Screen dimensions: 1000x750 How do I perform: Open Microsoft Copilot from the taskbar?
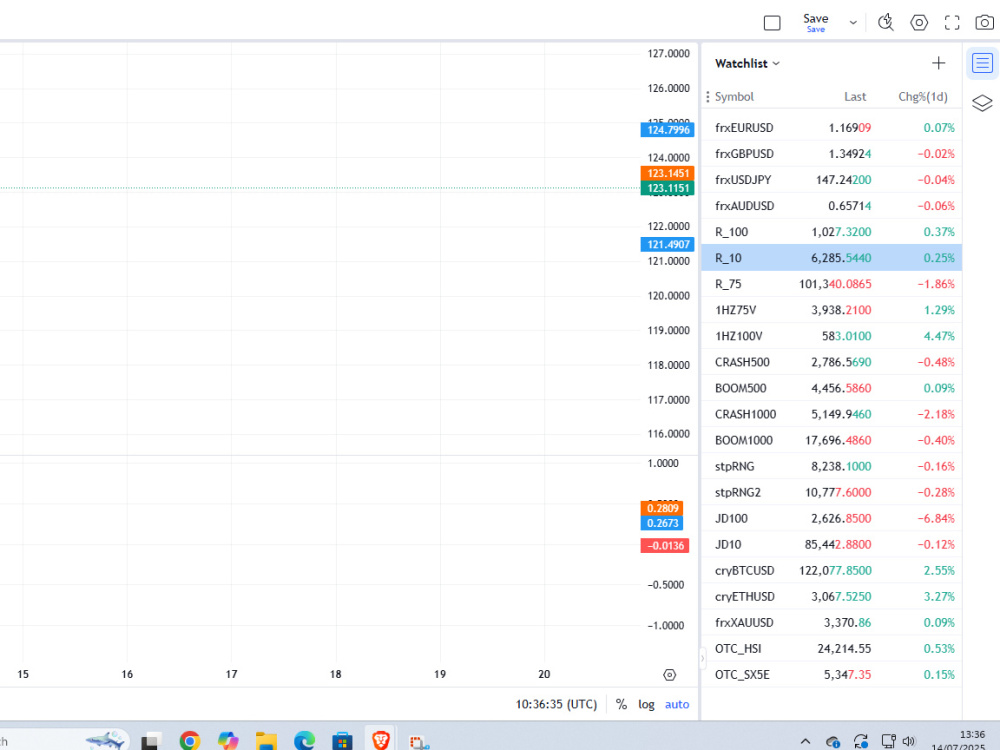point(228,740)
